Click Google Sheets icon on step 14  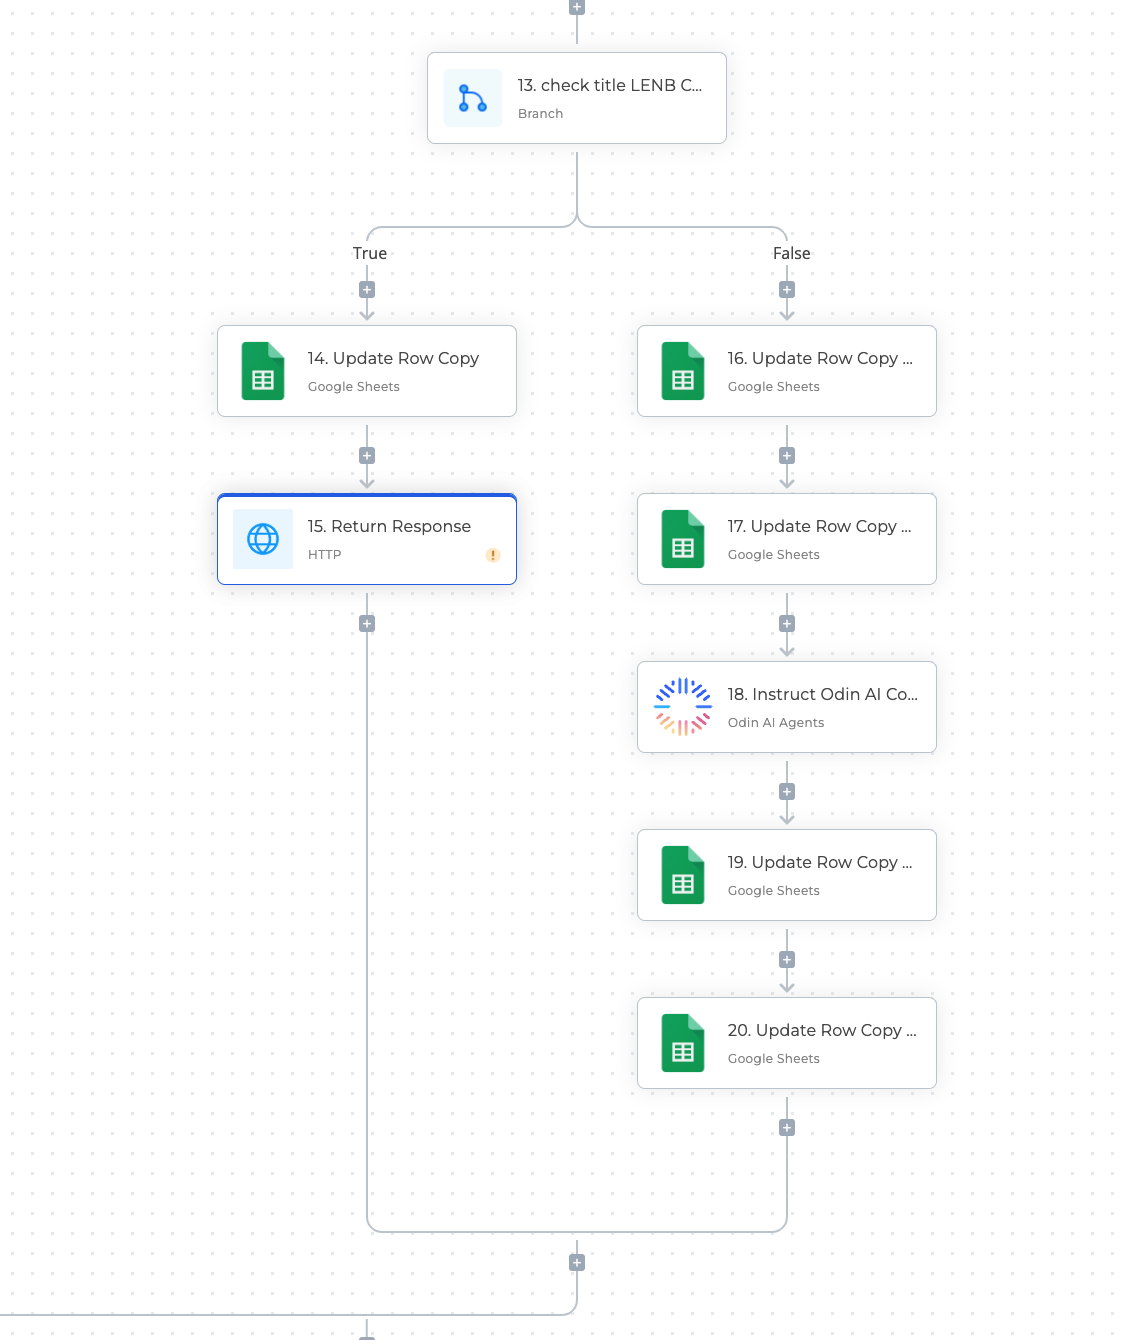pos(263,371)
